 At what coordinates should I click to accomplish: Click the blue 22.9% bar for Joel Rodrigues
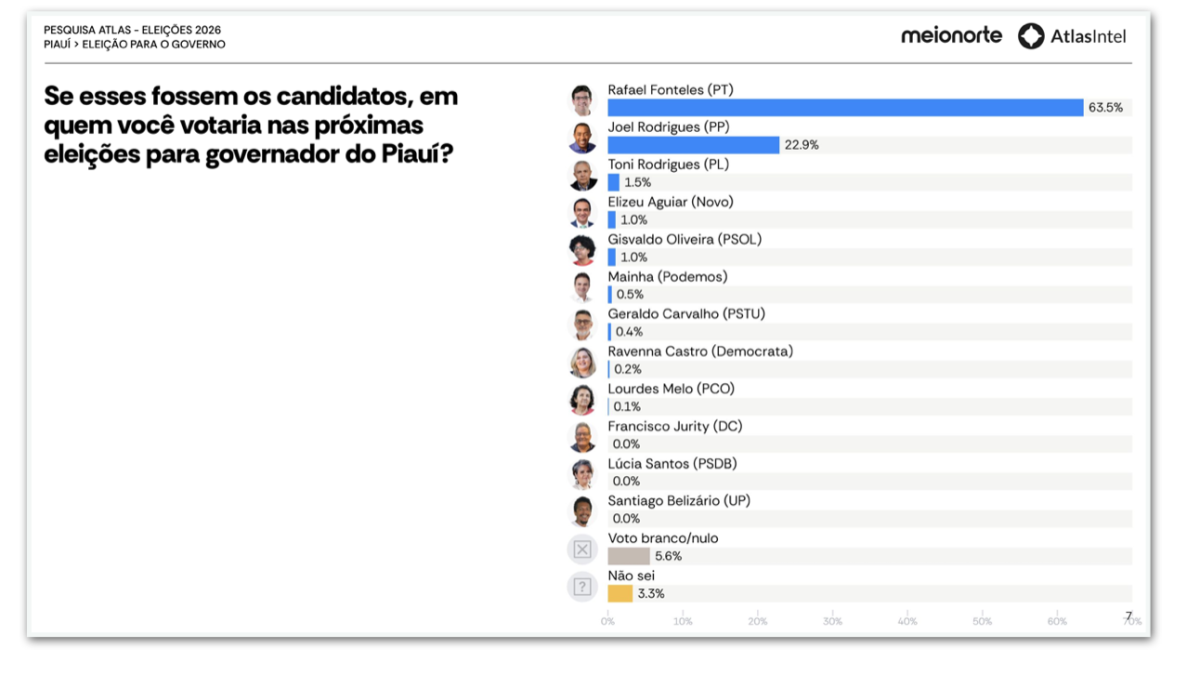(x=693, y=145)
